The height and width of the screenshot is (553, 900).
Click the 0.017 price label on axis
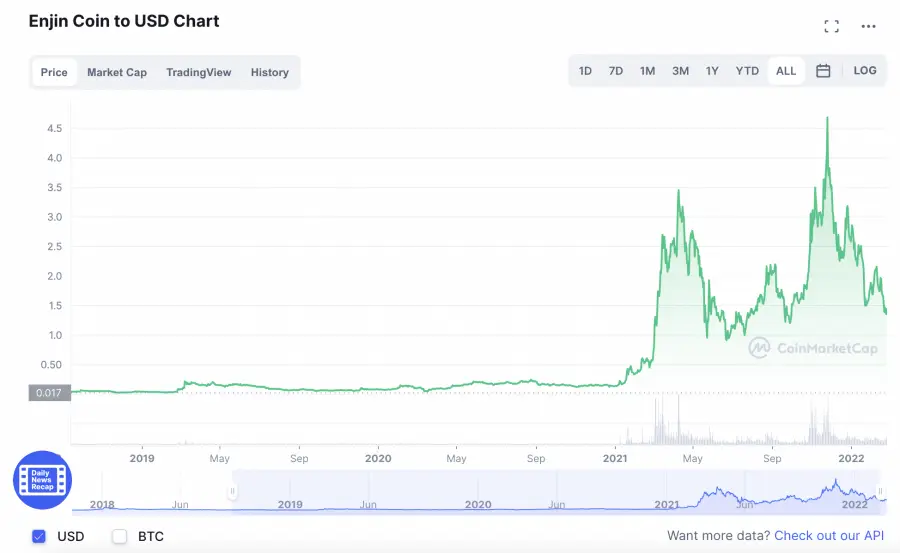49,393
